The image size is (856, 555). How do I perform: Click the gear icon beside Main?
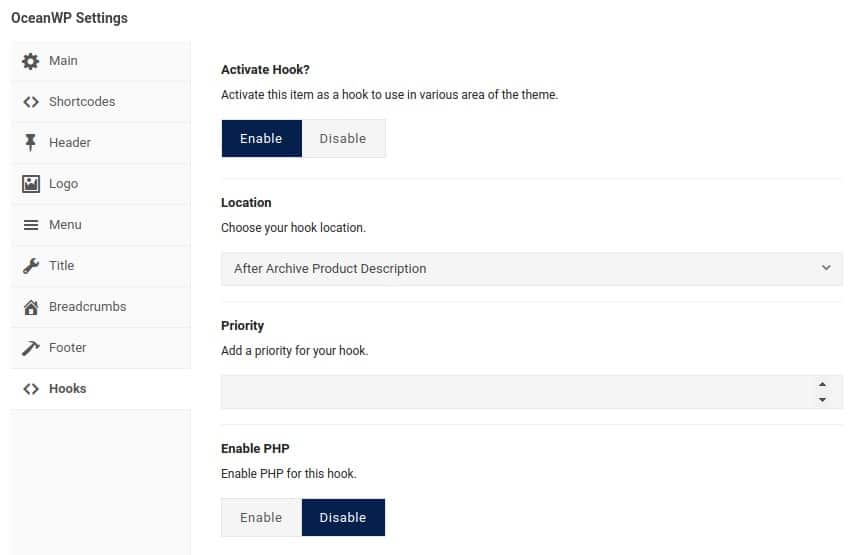pyautogui.click(x=31, y=61)
